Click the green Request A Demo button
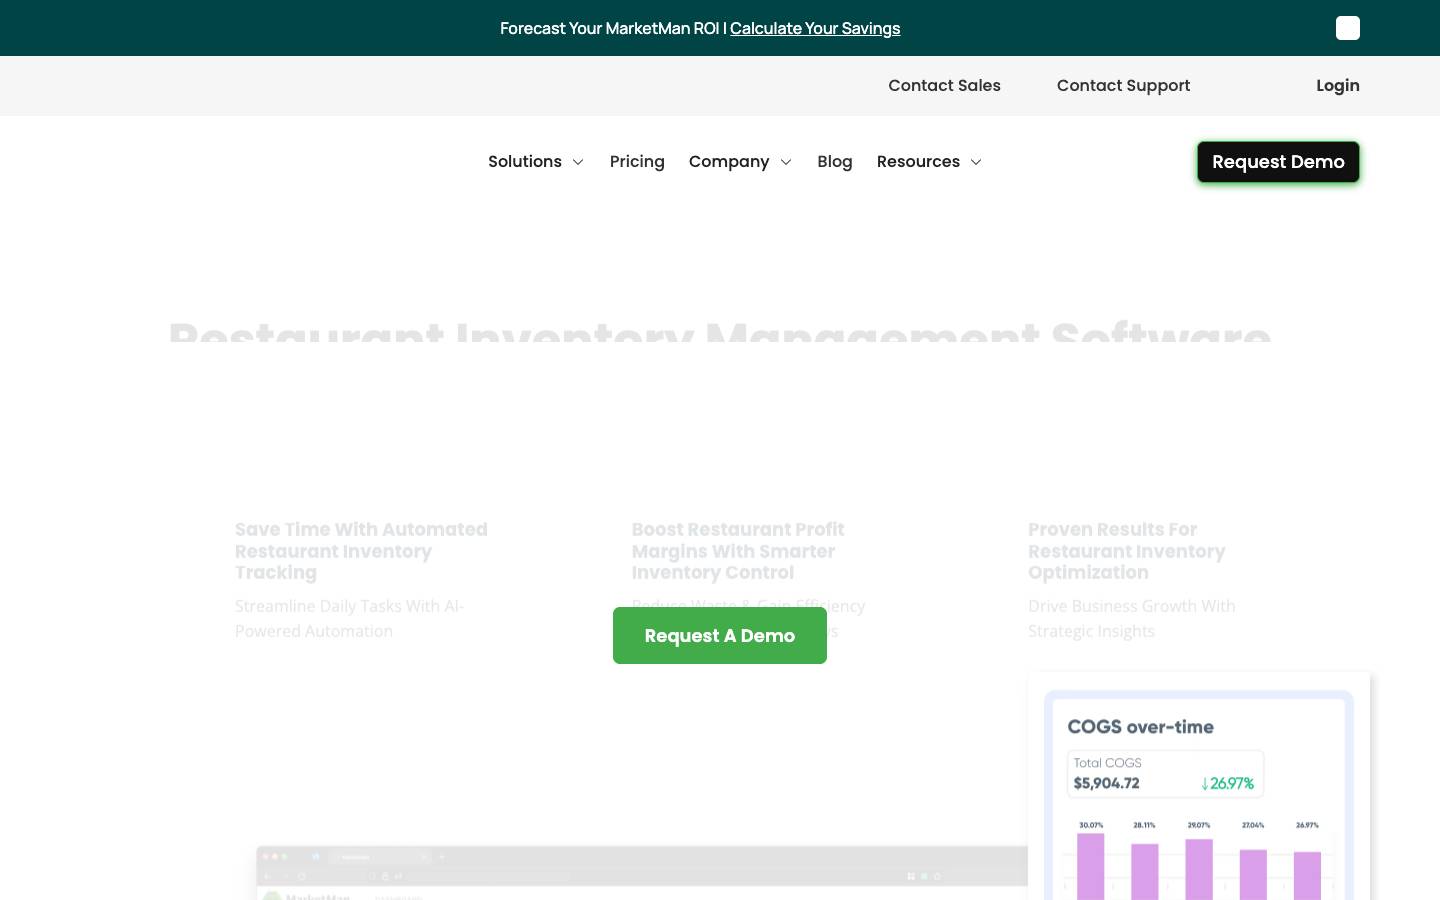This screenshot has height=900, width=1440. (x=720, y=636)
